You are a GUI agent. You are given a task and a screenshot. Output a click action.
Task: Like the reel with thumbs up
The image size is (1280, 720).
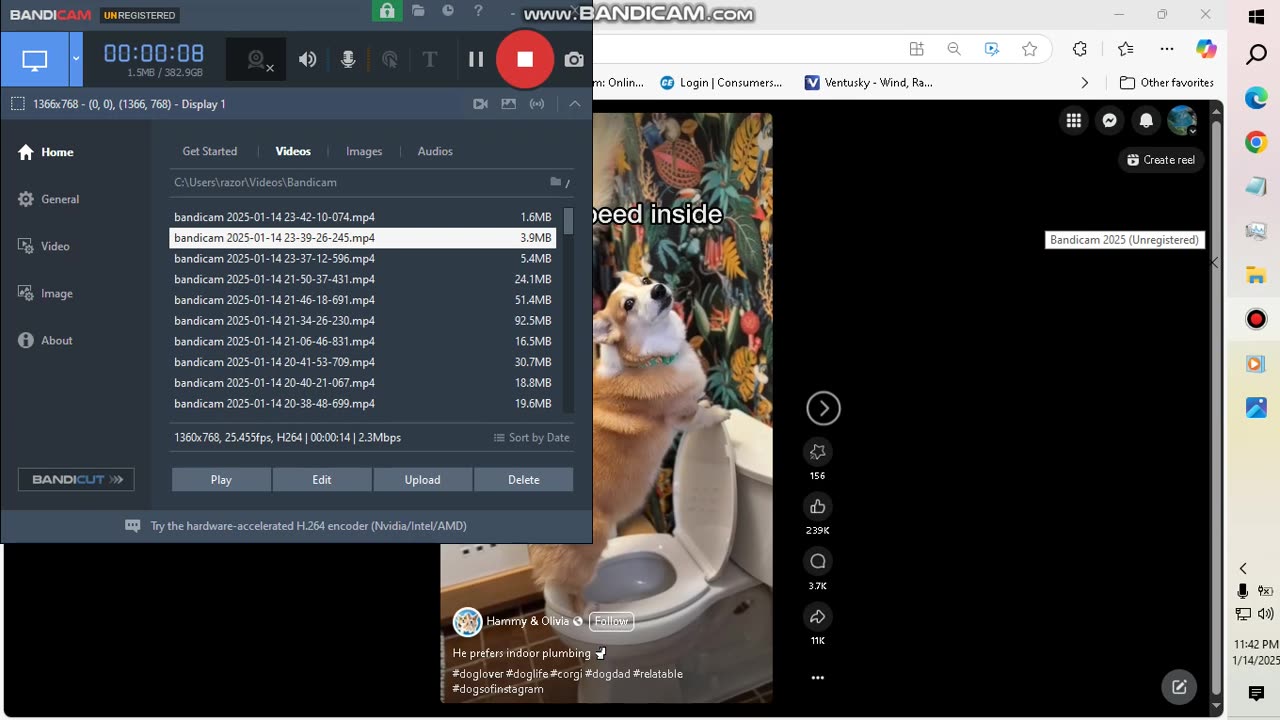[x=818, y=506]
